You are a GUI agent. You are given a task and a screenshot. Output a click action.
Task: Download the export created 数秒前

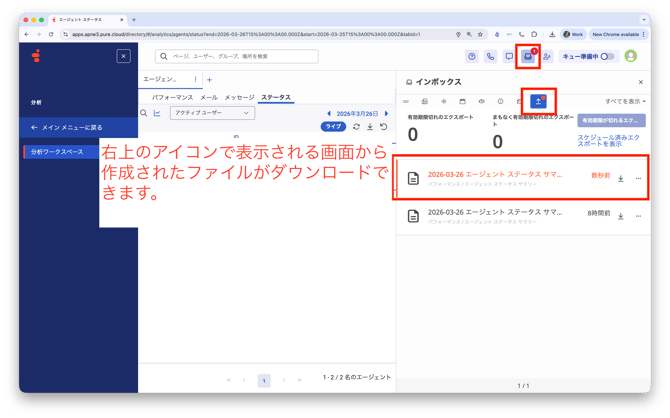(621, 179)
